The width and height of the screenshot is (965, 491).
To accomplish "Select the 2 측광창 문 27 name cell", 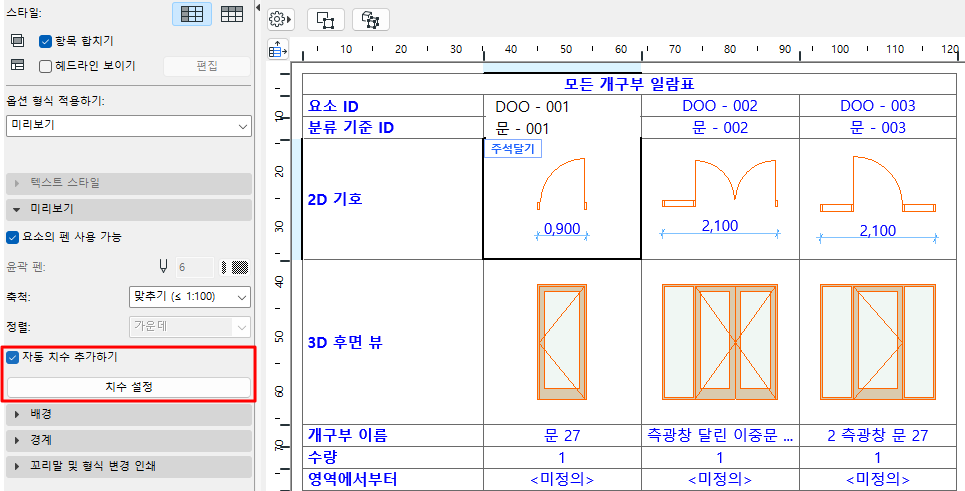I will pyautogui.click(x=878, y=436).
